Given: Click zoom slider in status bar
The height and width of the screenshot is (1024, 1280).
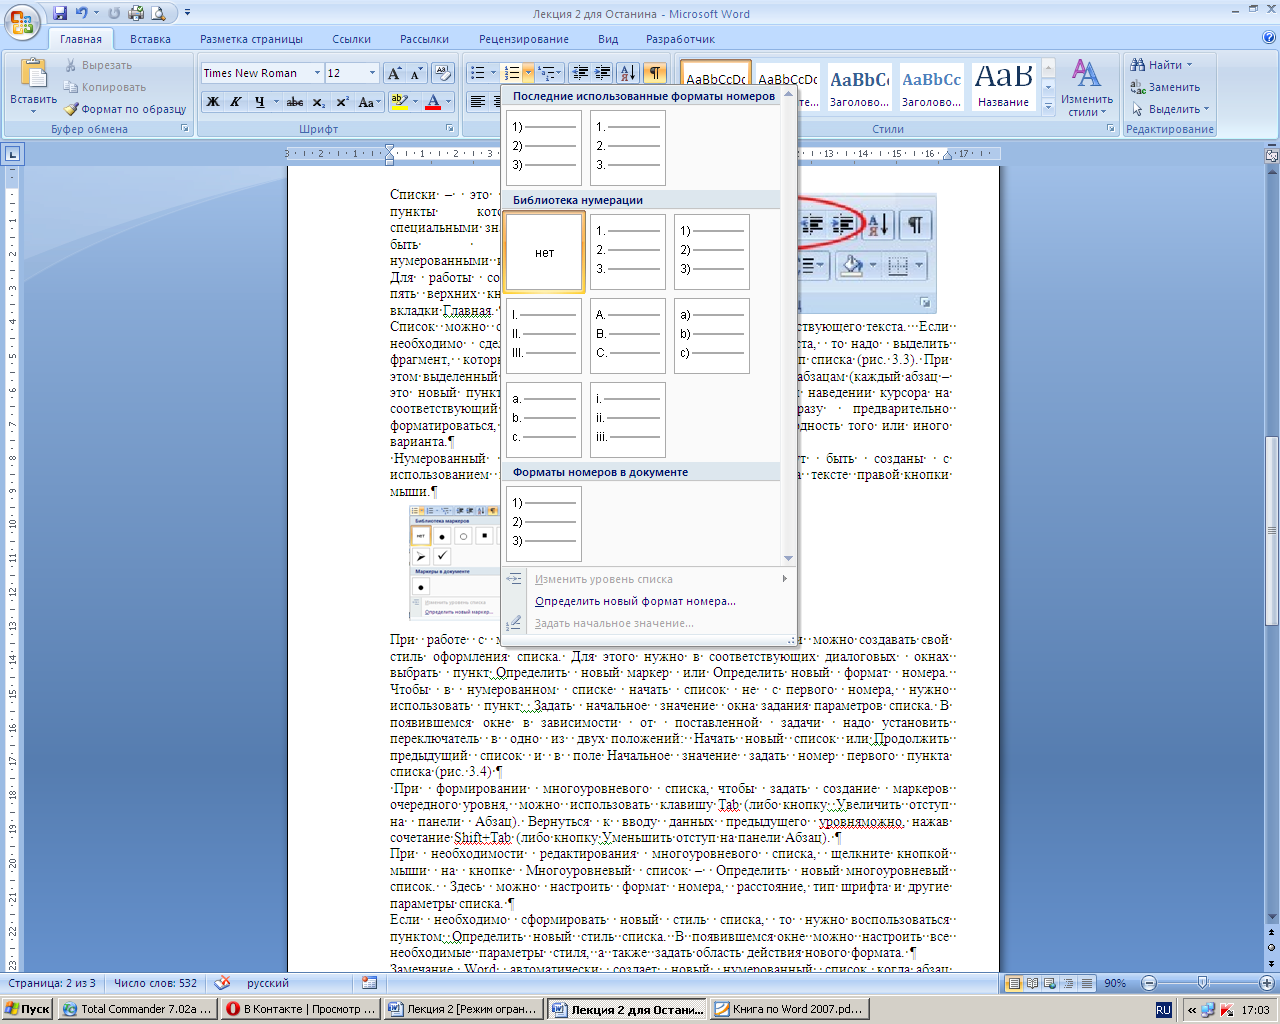Looking at the screenshot, I should [1203, 983].
